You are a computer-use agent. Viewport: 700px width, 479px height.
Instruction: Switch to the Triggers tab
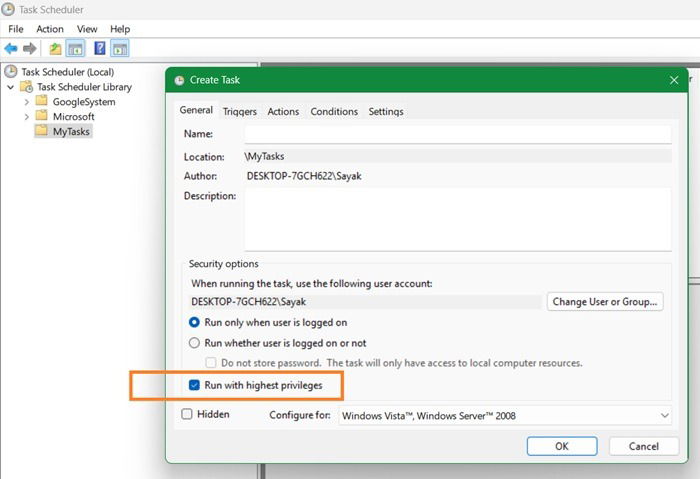(x=239, y=112)
